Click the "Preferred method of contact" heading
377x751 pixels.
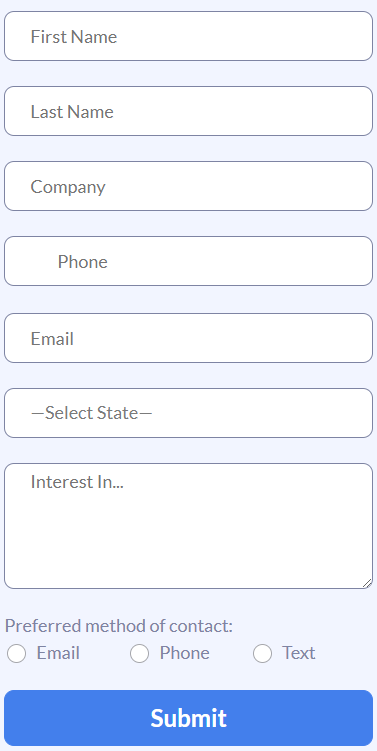click(x=119, y=626)
